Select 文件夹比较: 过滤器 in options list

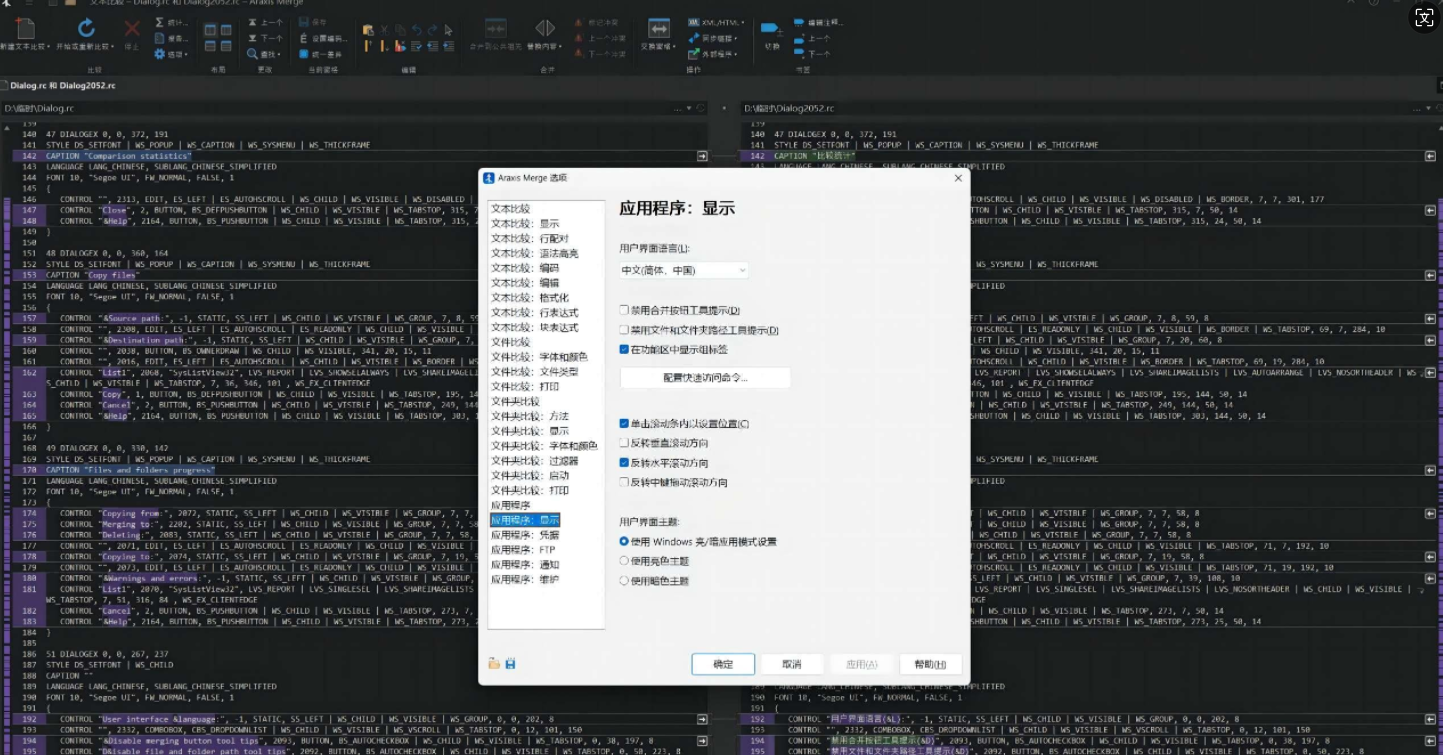535,461
